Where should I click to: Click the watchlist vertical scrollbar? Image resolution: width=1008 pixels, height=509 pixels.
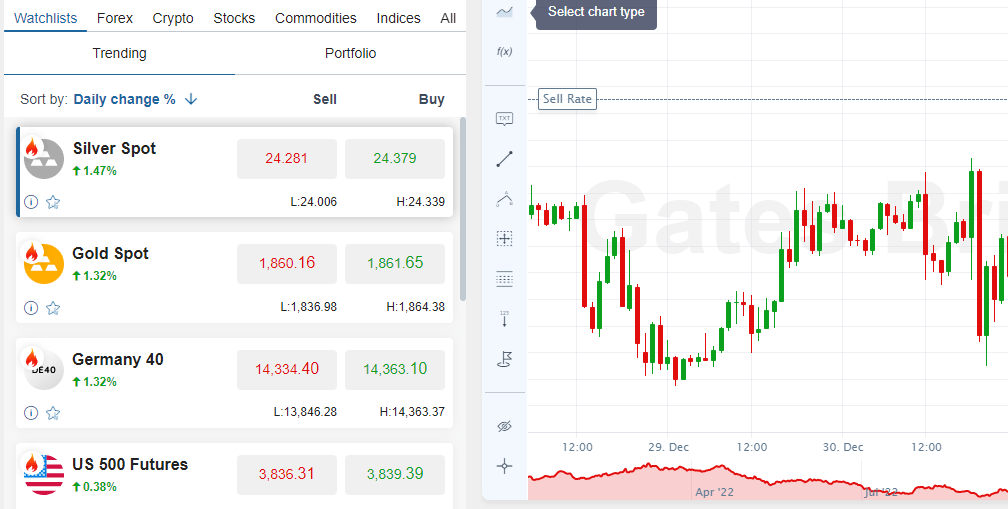[x=462, y=210]
